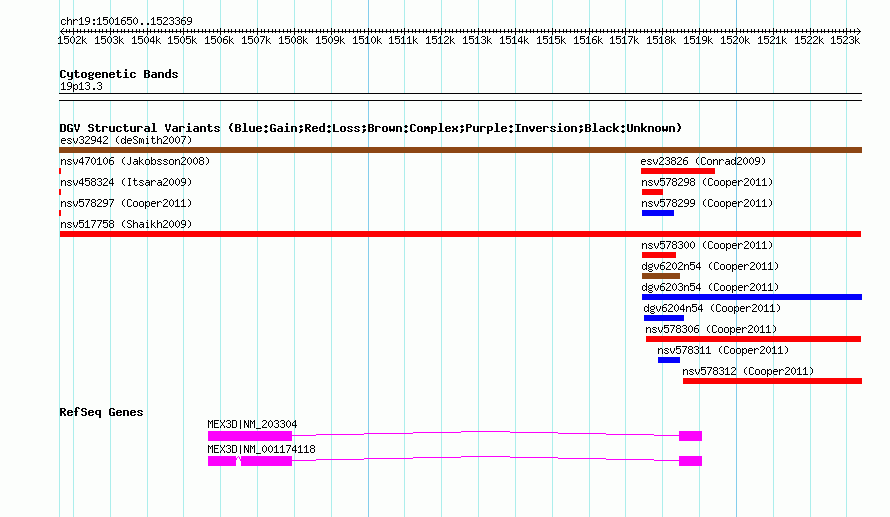Click the dgv6202n54 (Cooper2011) variant label

(710, 266)
